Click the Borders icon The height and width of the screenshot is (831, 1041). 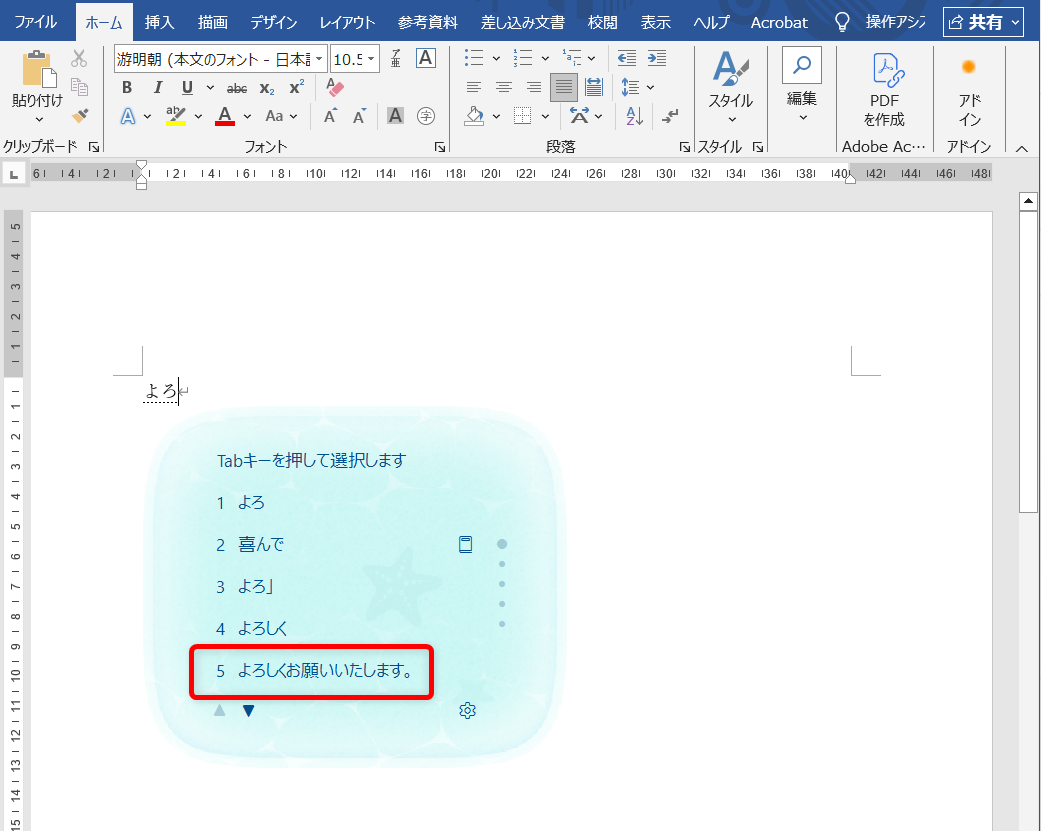(x=523, y=116)
